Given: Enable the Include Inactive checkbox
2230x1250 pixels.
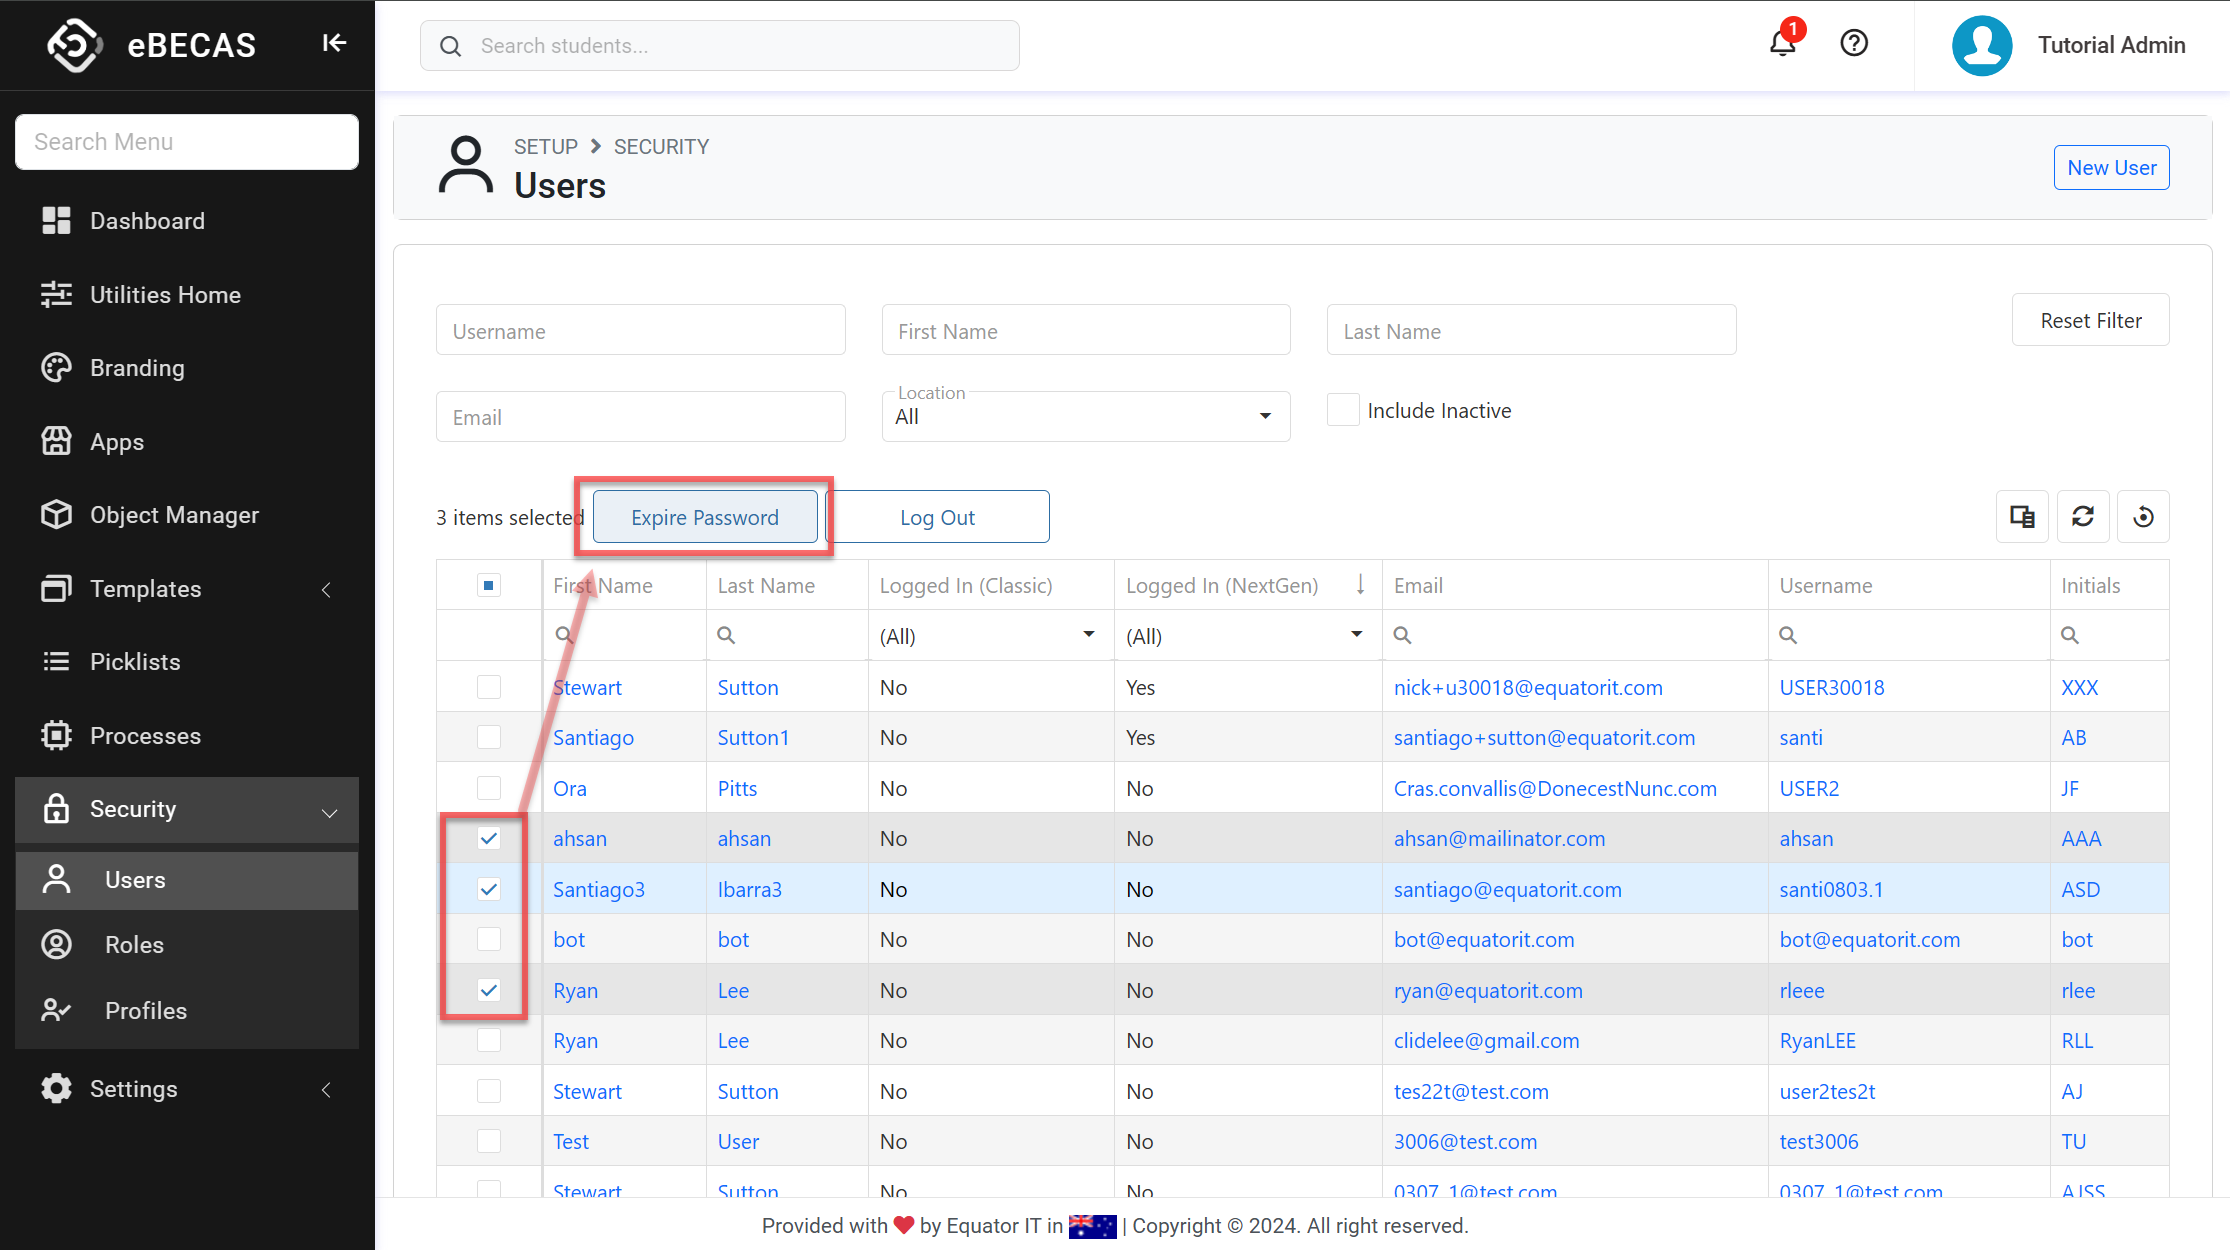Looking at the screenshot, I should pos(1343,410).
